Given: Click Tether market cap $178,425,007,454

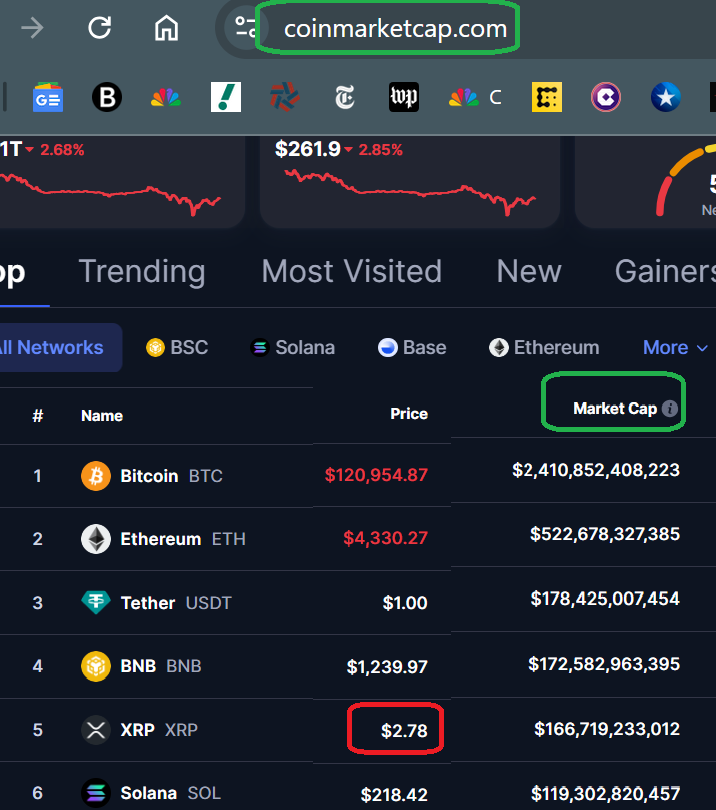Looking at the screenshot, I should click(x=605, y=599).
